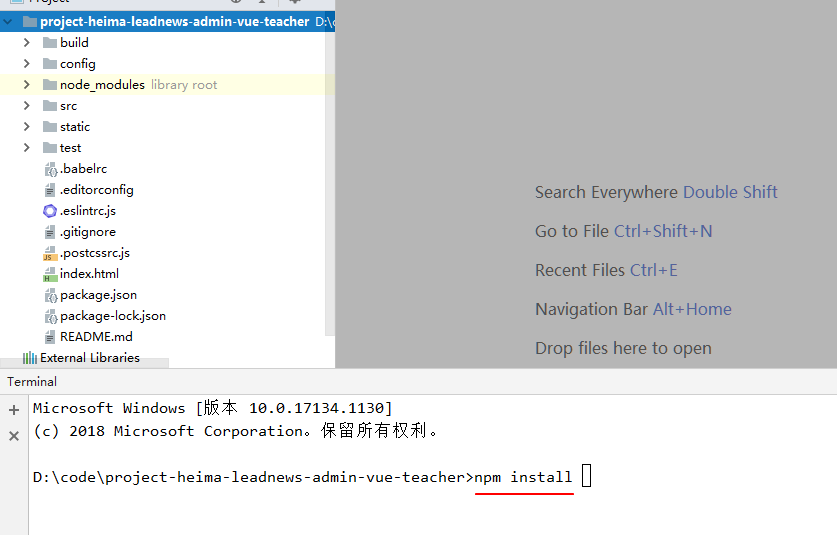Viewport: 837px width, 535px height.
Task: Select the static folder icon
Action: [50, 127]
